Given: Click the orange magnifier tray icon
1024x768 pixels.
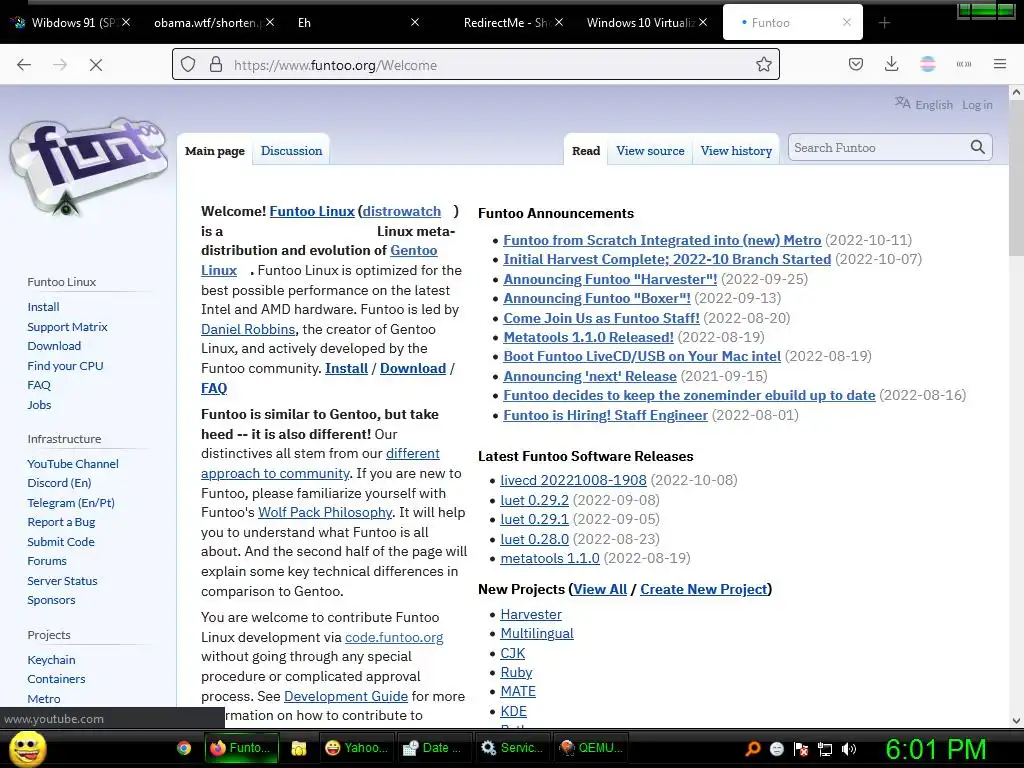Looking at the screenshot, I should (x=753, y=749).
